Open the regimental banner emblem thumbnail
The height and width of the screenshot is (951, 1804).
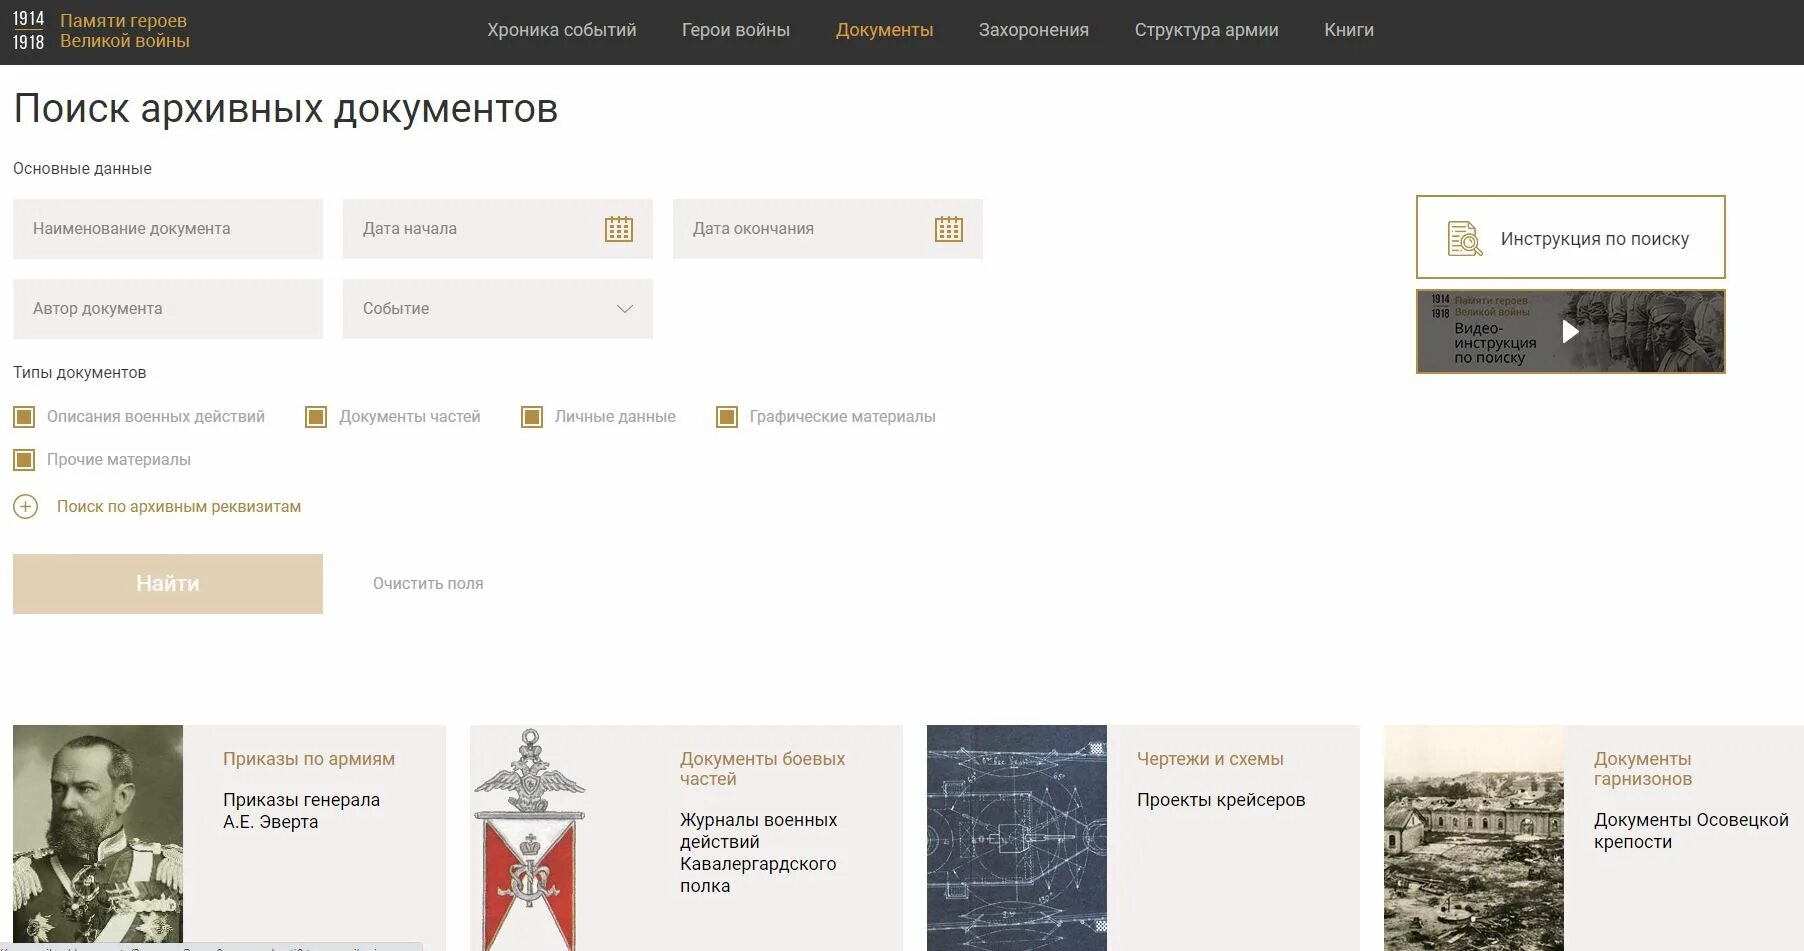(529, 837)
